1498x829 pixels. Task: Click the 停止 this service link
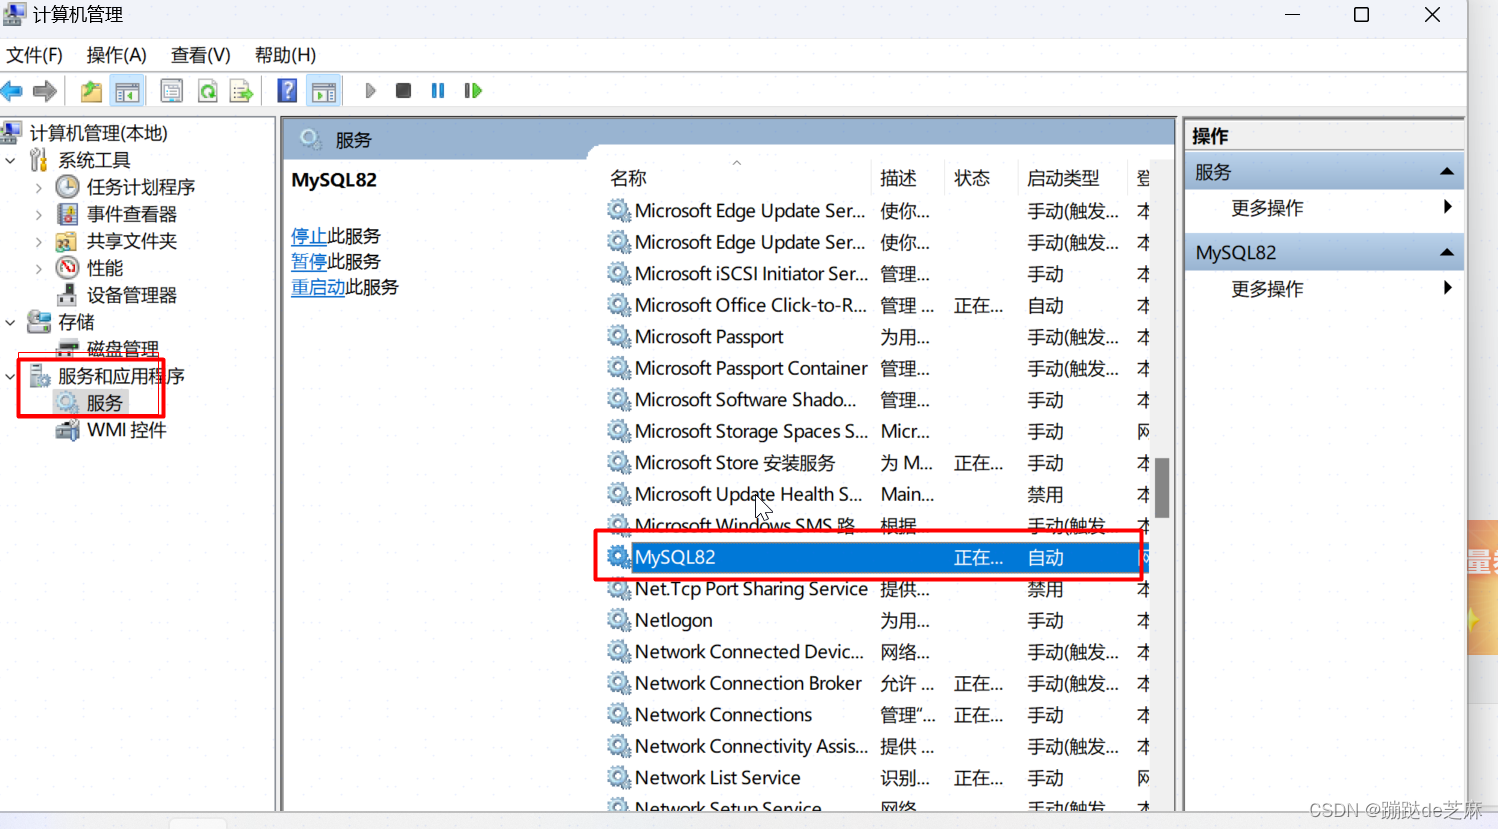click(x=309, y=236)
